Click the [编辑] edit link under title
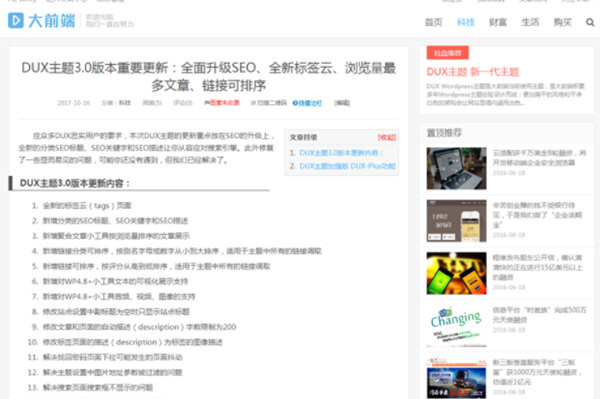 click(x=342, y=103)
